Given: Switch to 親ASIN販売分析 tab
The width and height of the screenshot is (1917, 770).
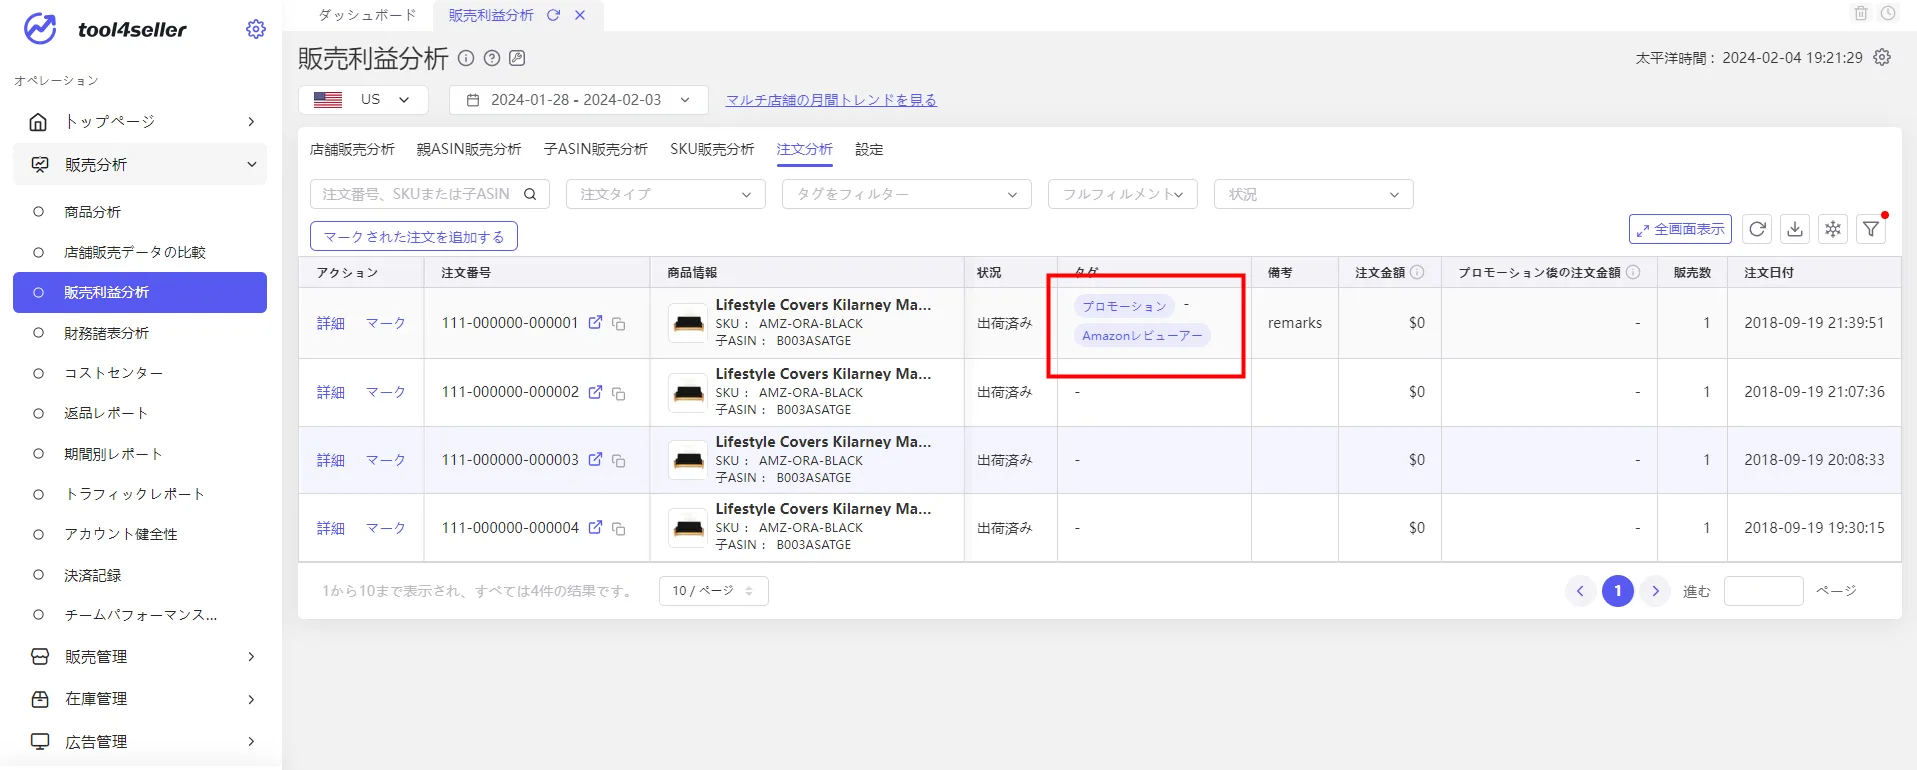Looking at the screenshot, I should click(469, 149).
